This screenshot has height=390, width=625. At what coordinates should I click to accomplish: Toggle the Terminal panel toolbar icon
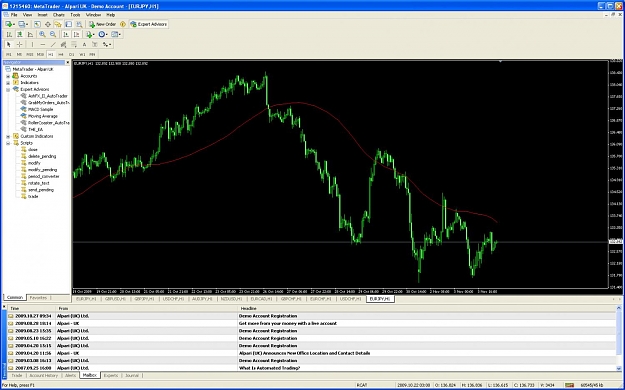coord(69,24)
